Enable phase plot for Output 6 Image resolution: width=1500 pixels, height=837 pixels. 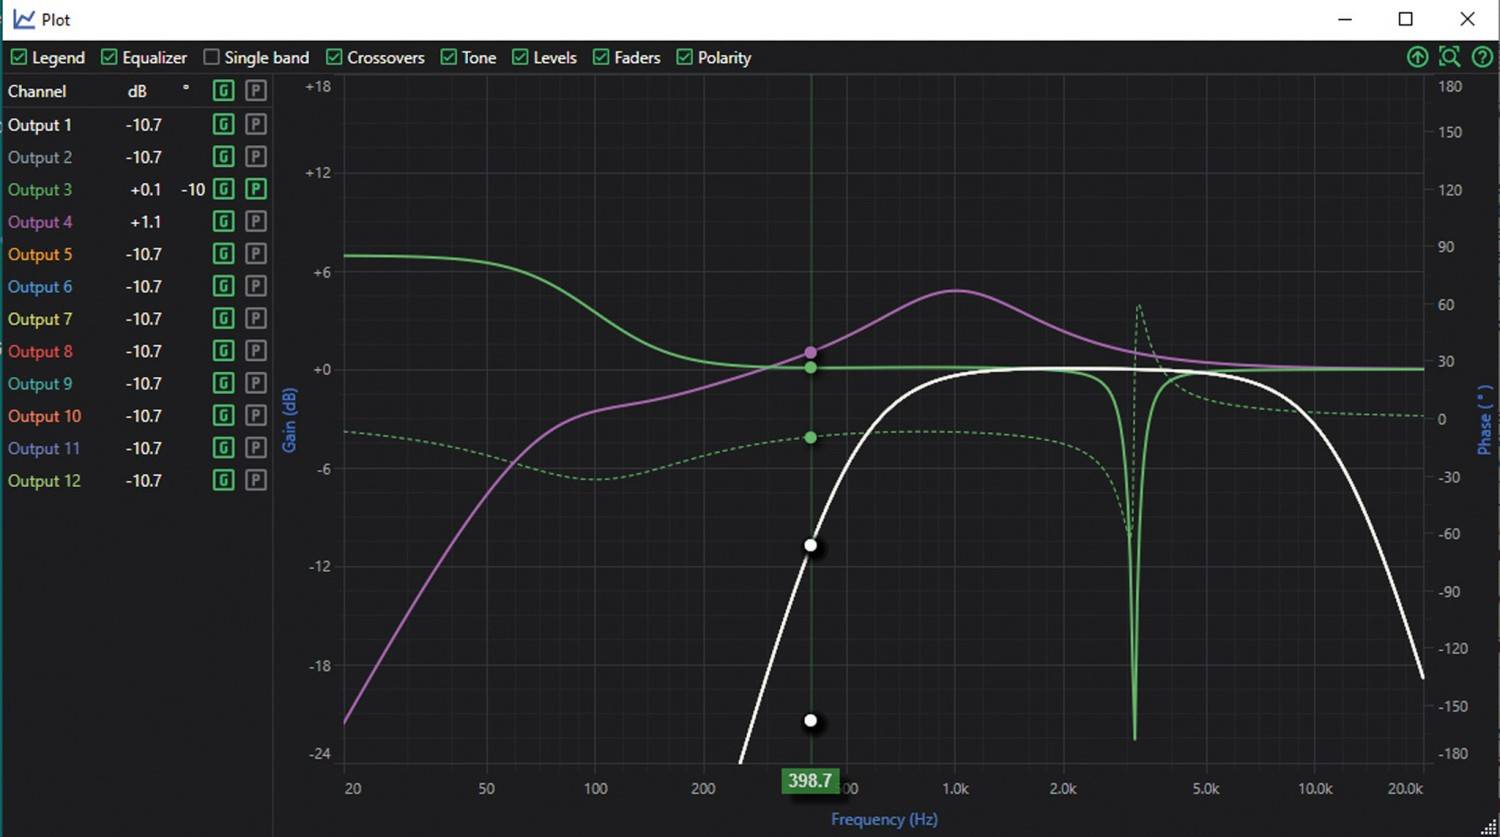256,286
